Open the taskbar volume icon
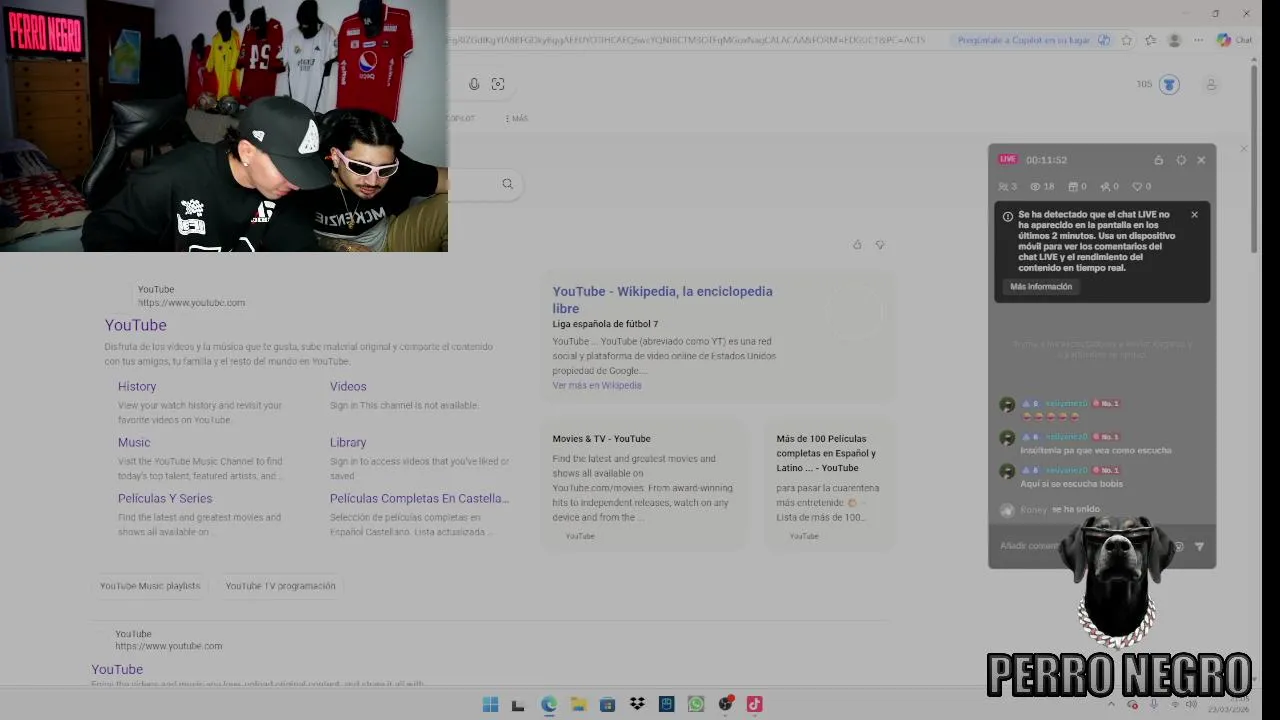 (1191, 704)
